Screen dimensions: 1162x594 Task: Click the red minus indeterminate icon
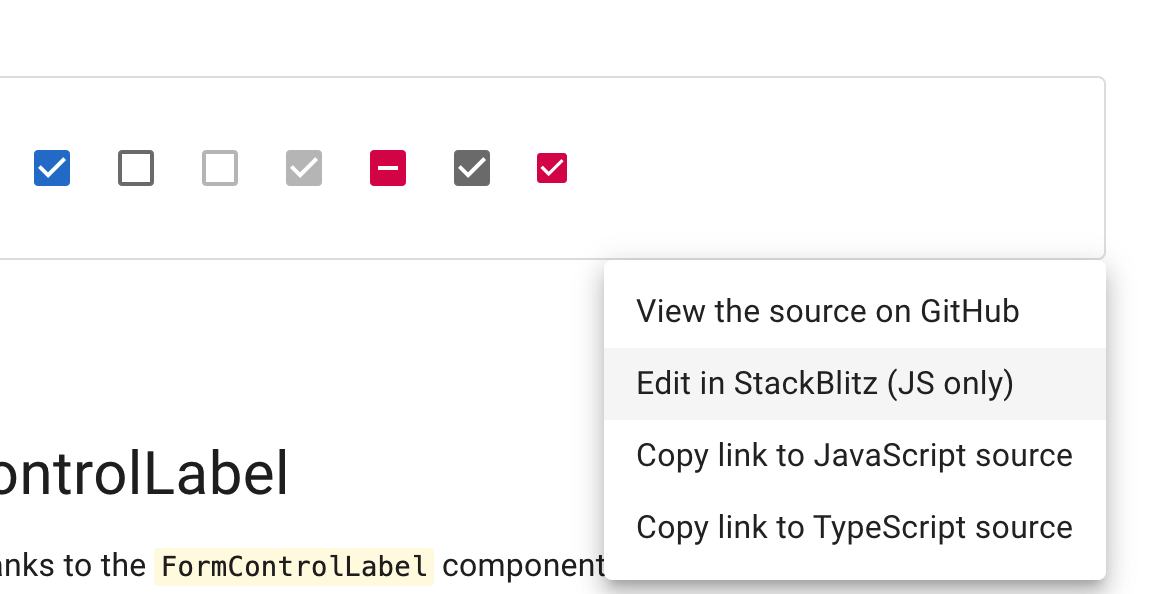[x=388, y=168]
